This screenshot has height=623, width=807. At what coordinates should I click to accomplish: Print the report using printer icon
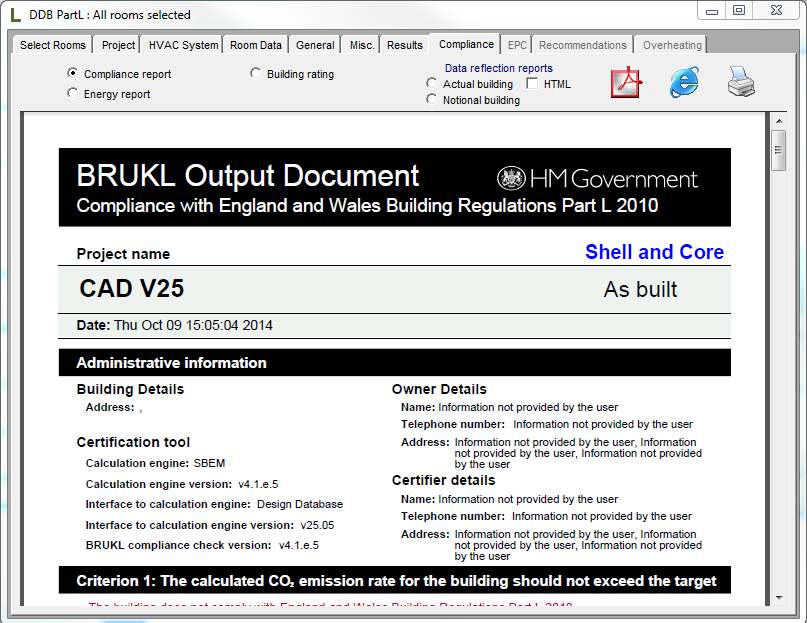[741, 82]
